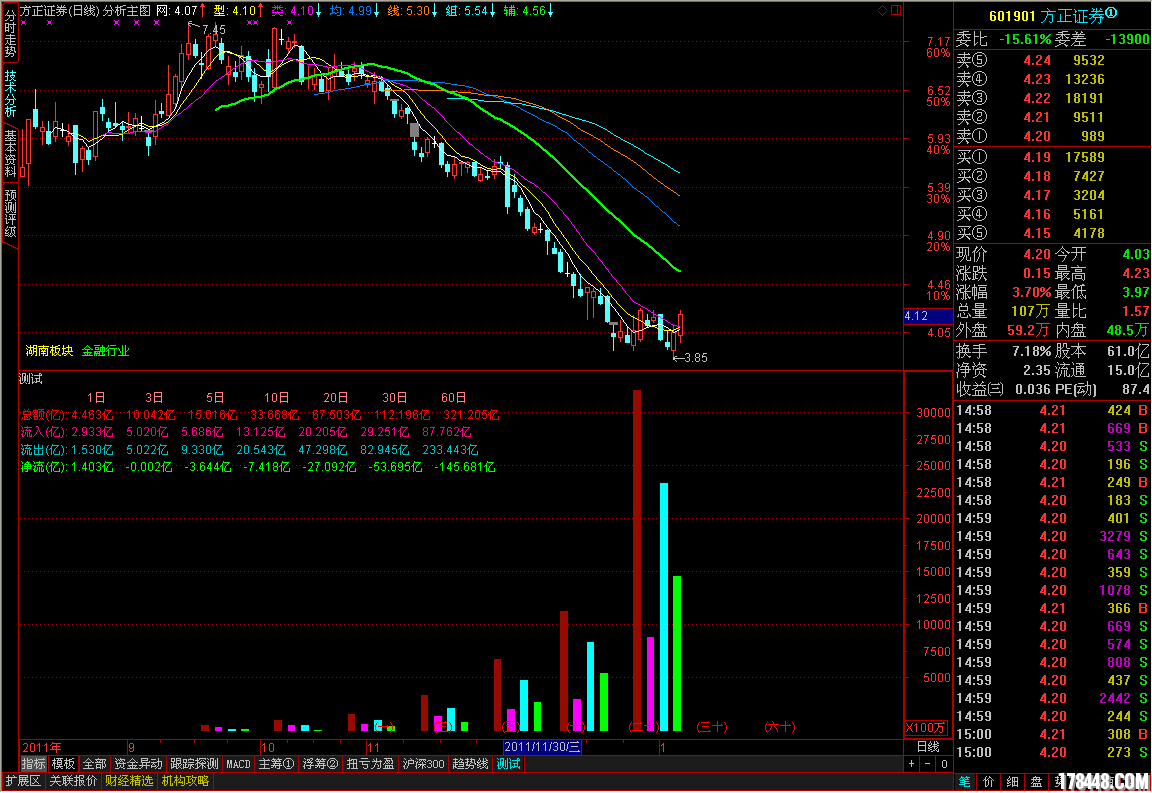The width and height of the screenshot is (1152, 793).
Task: Open the 机构攻略 bottom tab
Action: pos(185,781)
